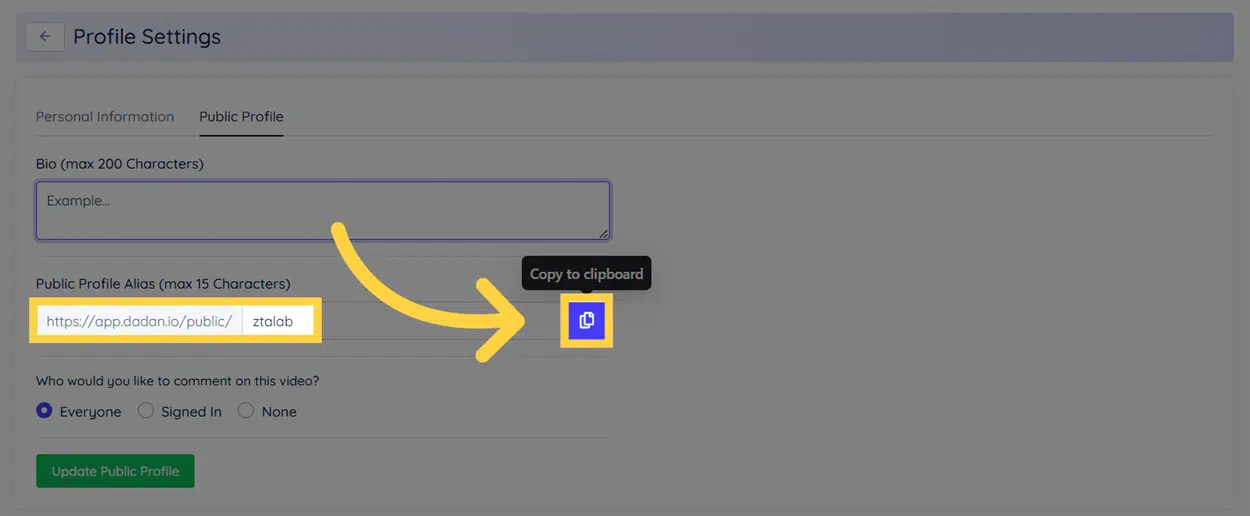
Task: Choose the Signed In radio option
Action: click(146, 411)
